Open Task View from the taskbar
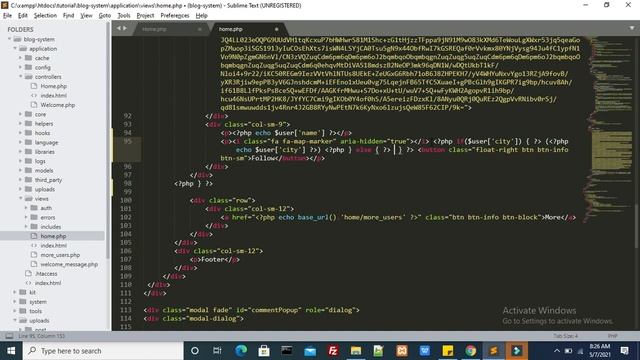 click(x=217, y=351)
